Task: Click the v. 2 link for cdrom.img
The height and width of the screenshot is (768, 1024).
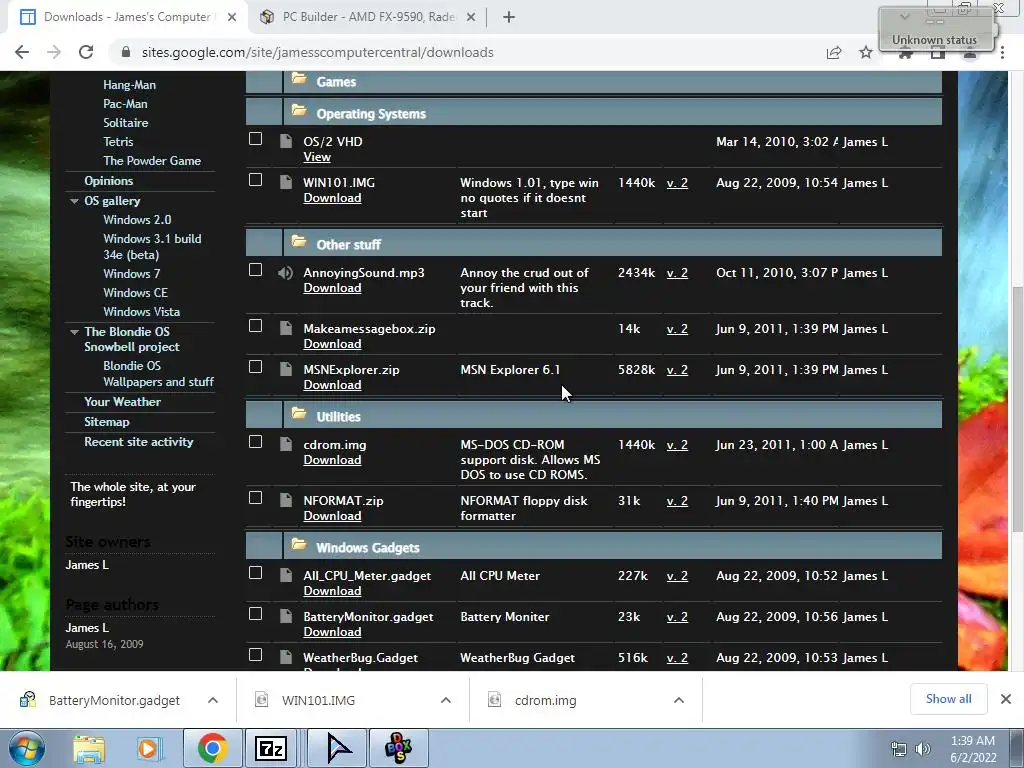Action: click(x=677, y=445)
